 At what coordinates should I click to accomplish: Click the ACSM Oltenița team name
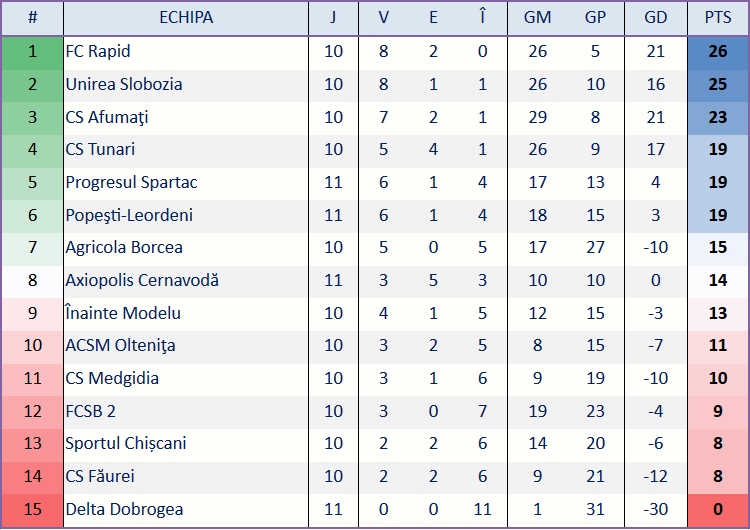click(x=121, y=345)
